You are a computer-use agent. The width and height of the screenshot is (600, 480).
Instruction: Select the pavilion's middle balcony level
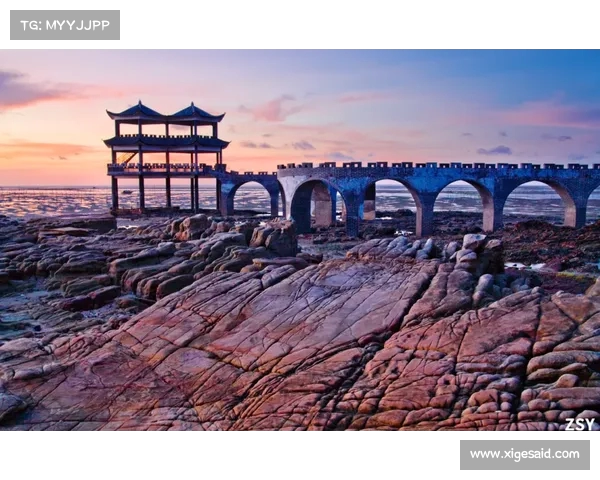pyautogui.click(x=166, y=144)
